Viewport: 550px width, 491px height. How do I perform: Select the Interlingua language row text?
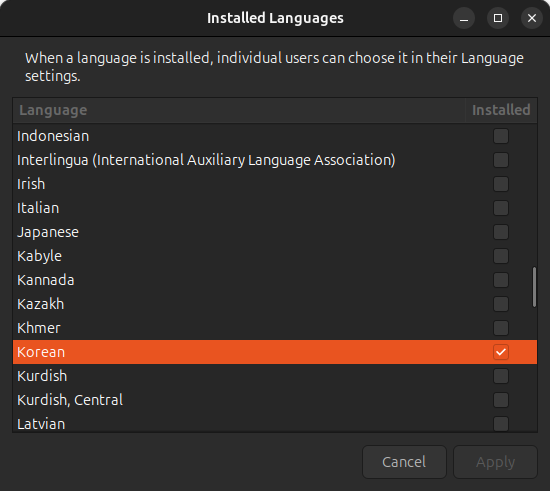coord(206,160)
